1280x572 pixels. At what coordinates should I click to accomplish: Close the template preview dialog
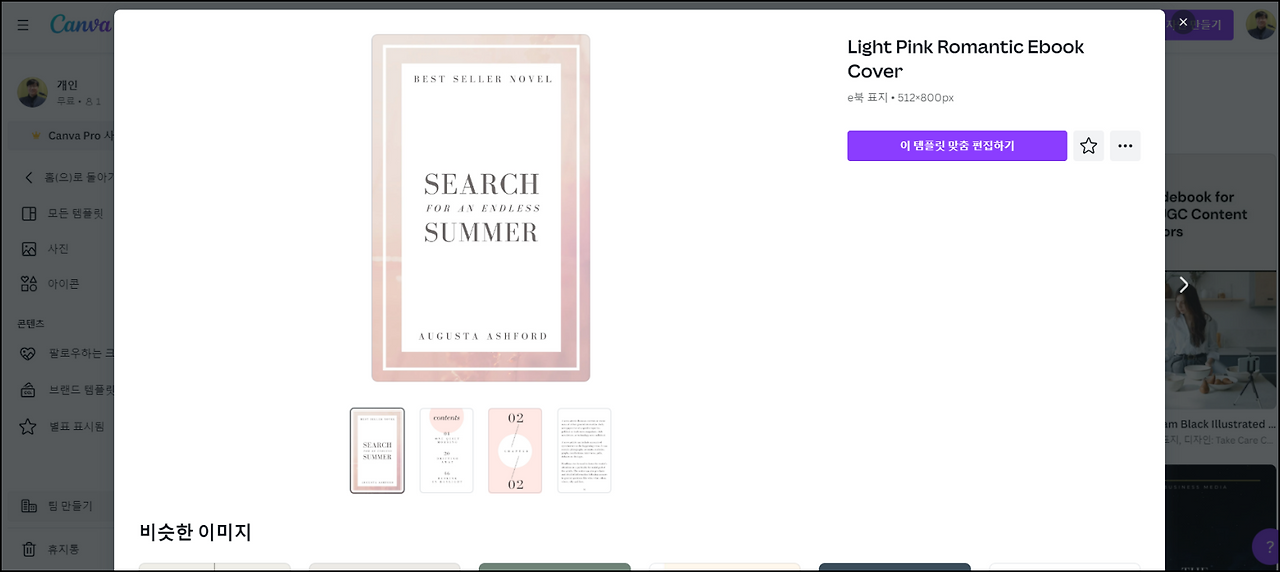point(1183,22)
